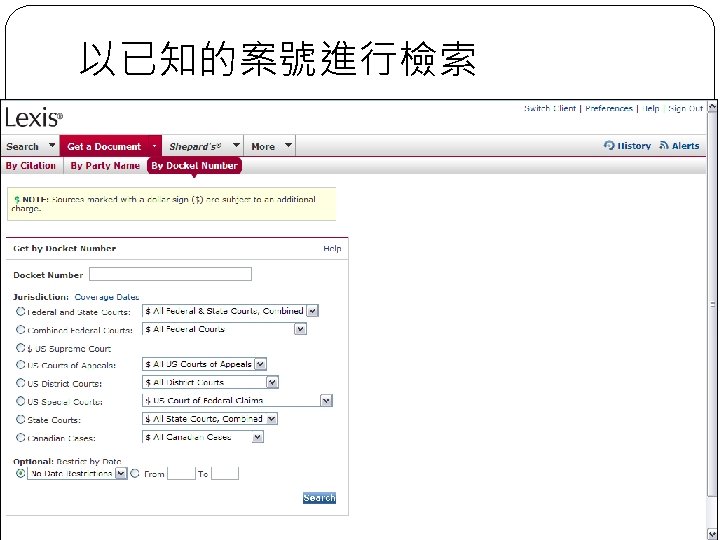The image size is (720, 540).
Task: Expand the More tab dropdown arrow
Action: (x=288, y=146)
